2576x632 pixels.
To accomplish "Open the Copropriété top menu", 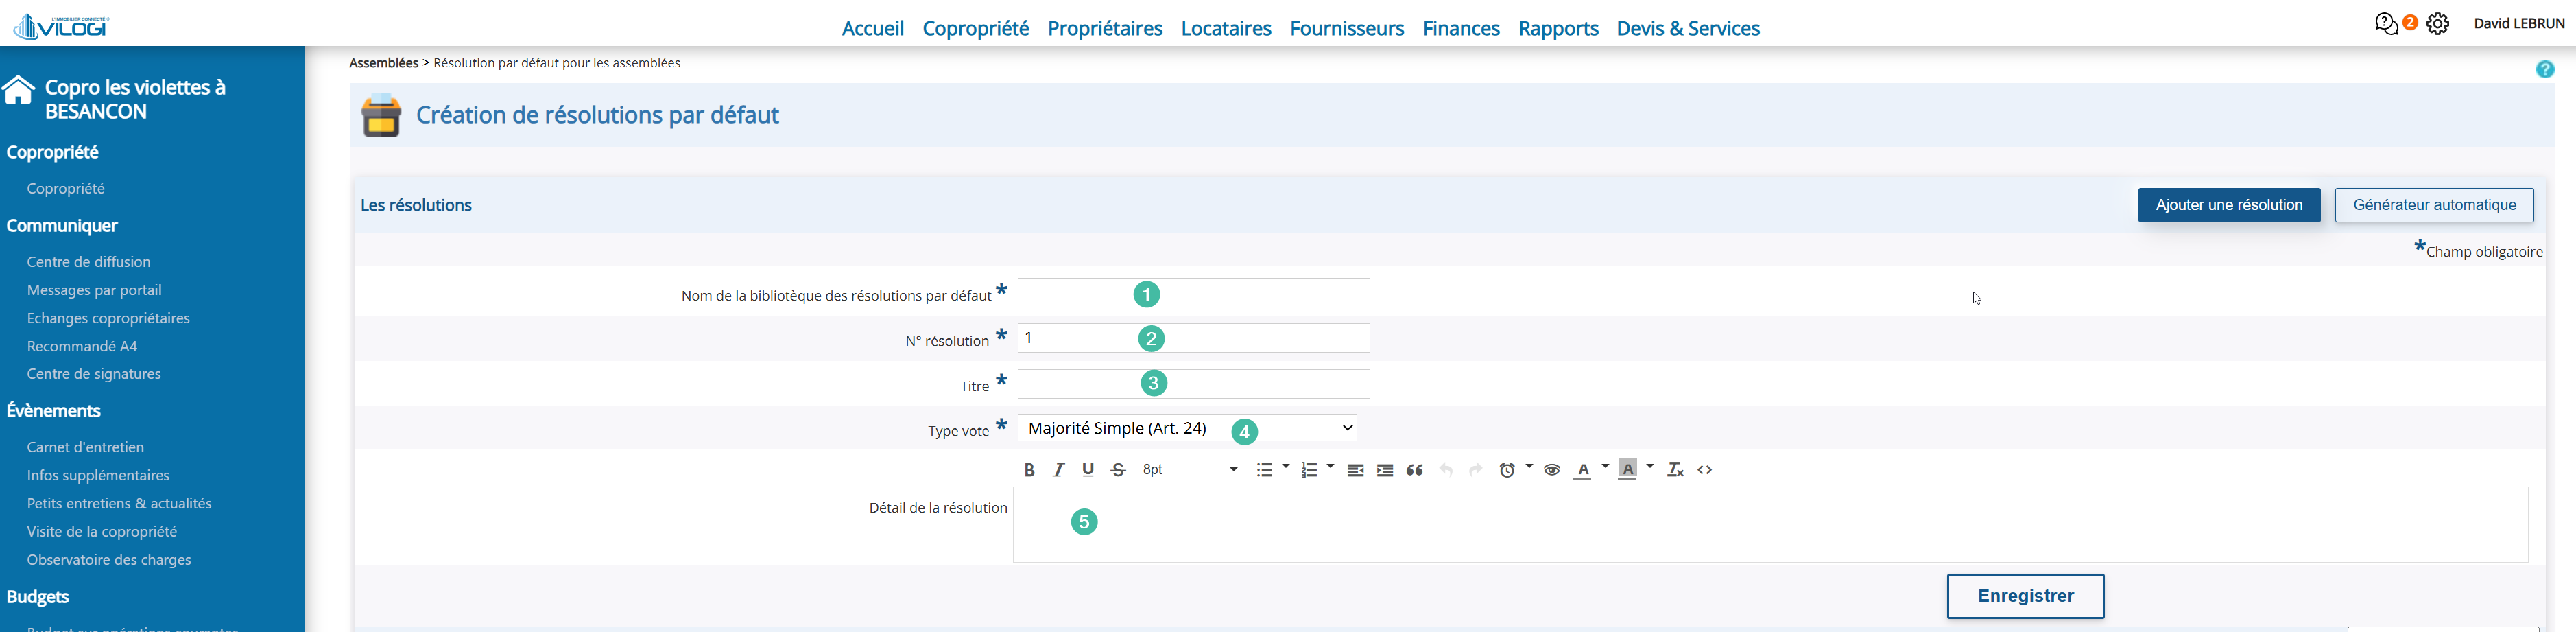I will [x=975, y=28].
